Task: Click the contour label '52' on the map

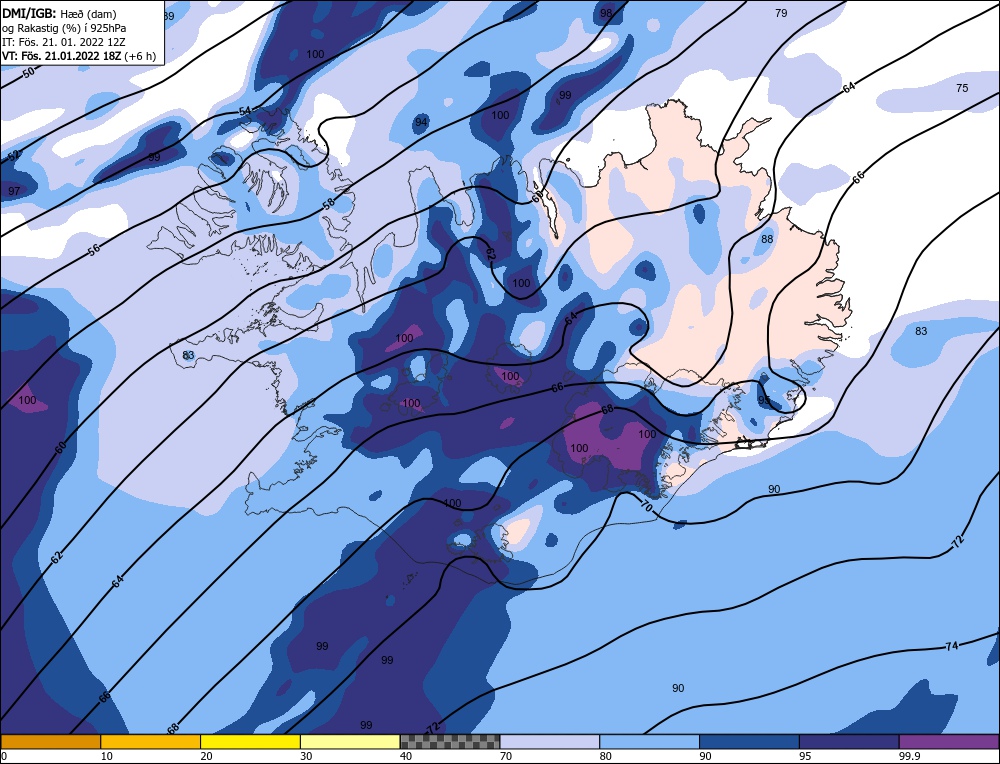Action: 14,156
